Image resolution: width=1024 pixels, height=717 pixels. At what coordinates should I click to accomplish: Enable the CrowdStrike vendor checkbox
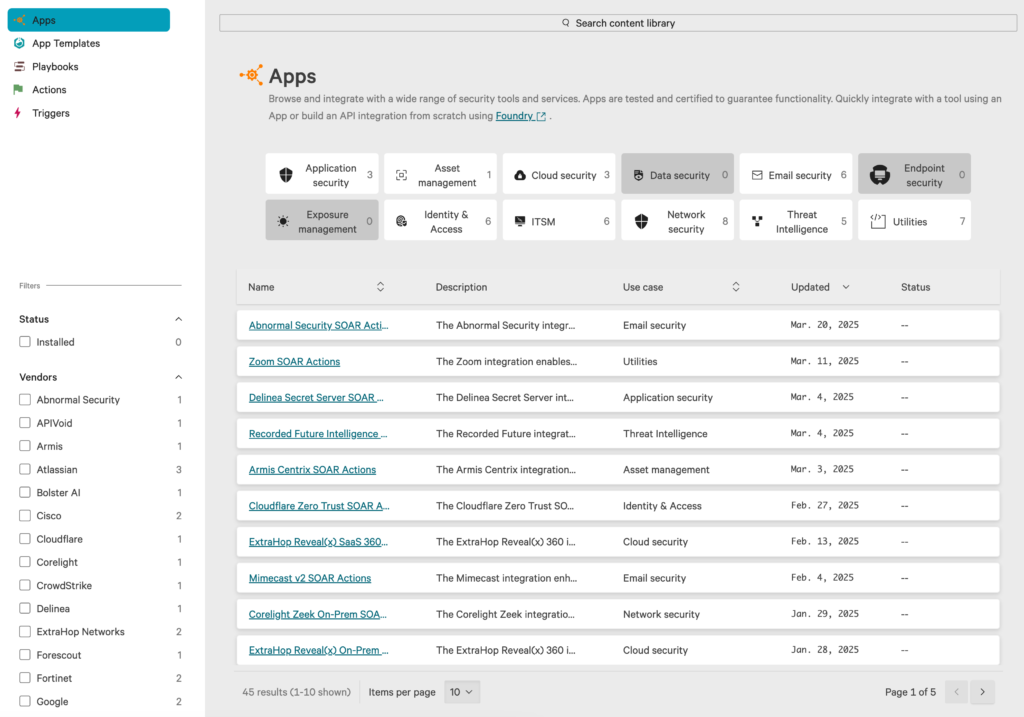(x=25, y=585)
